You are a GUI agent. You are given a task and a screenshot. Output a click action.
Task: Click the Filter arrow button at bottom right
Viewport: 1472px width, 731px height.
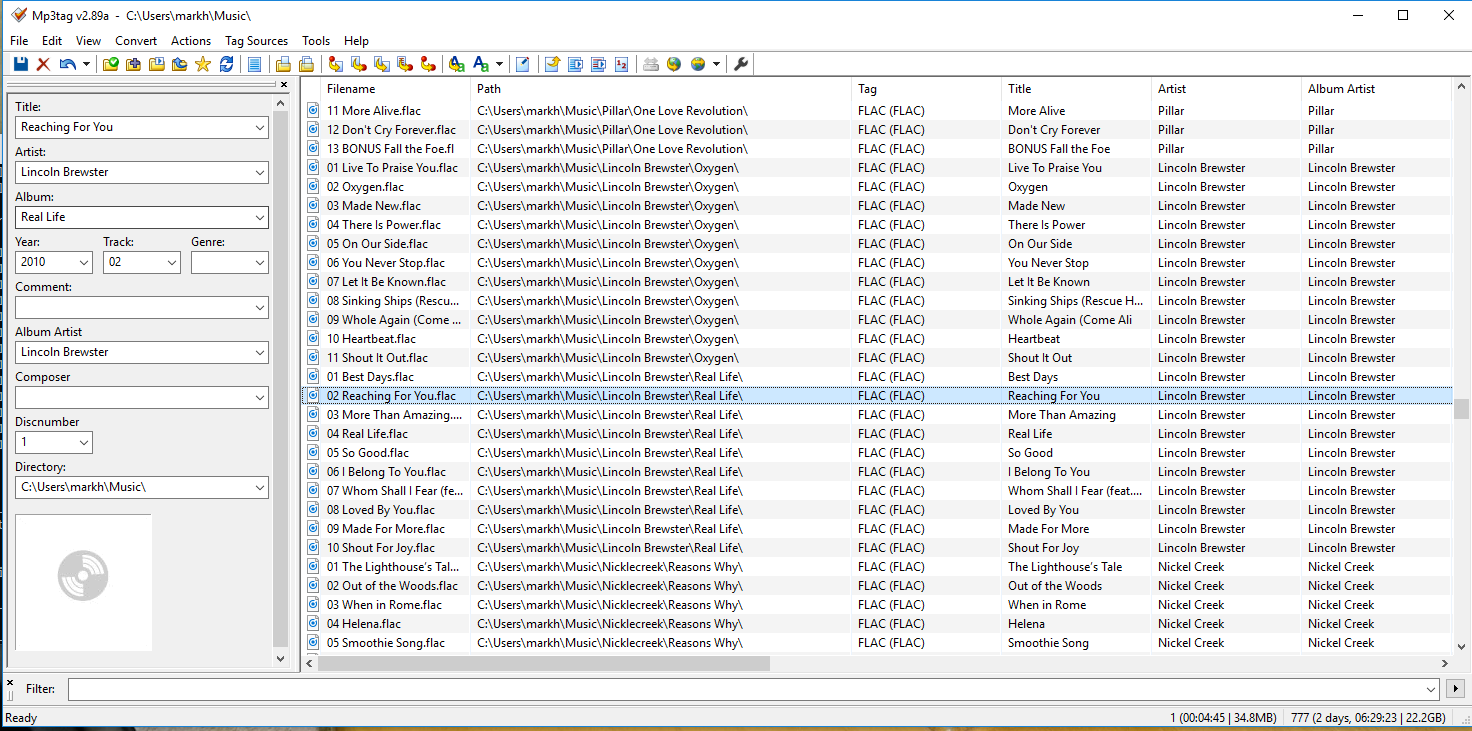(x=1456, y=688)
